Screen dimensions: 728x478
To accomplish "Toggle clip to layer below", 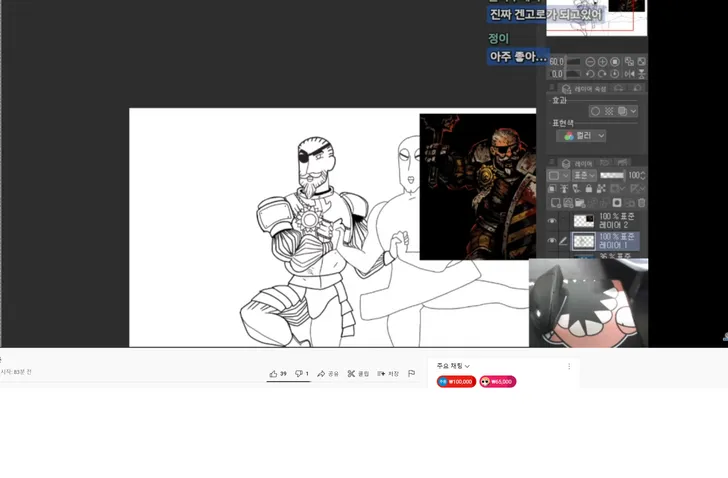I will pos(552,188).
